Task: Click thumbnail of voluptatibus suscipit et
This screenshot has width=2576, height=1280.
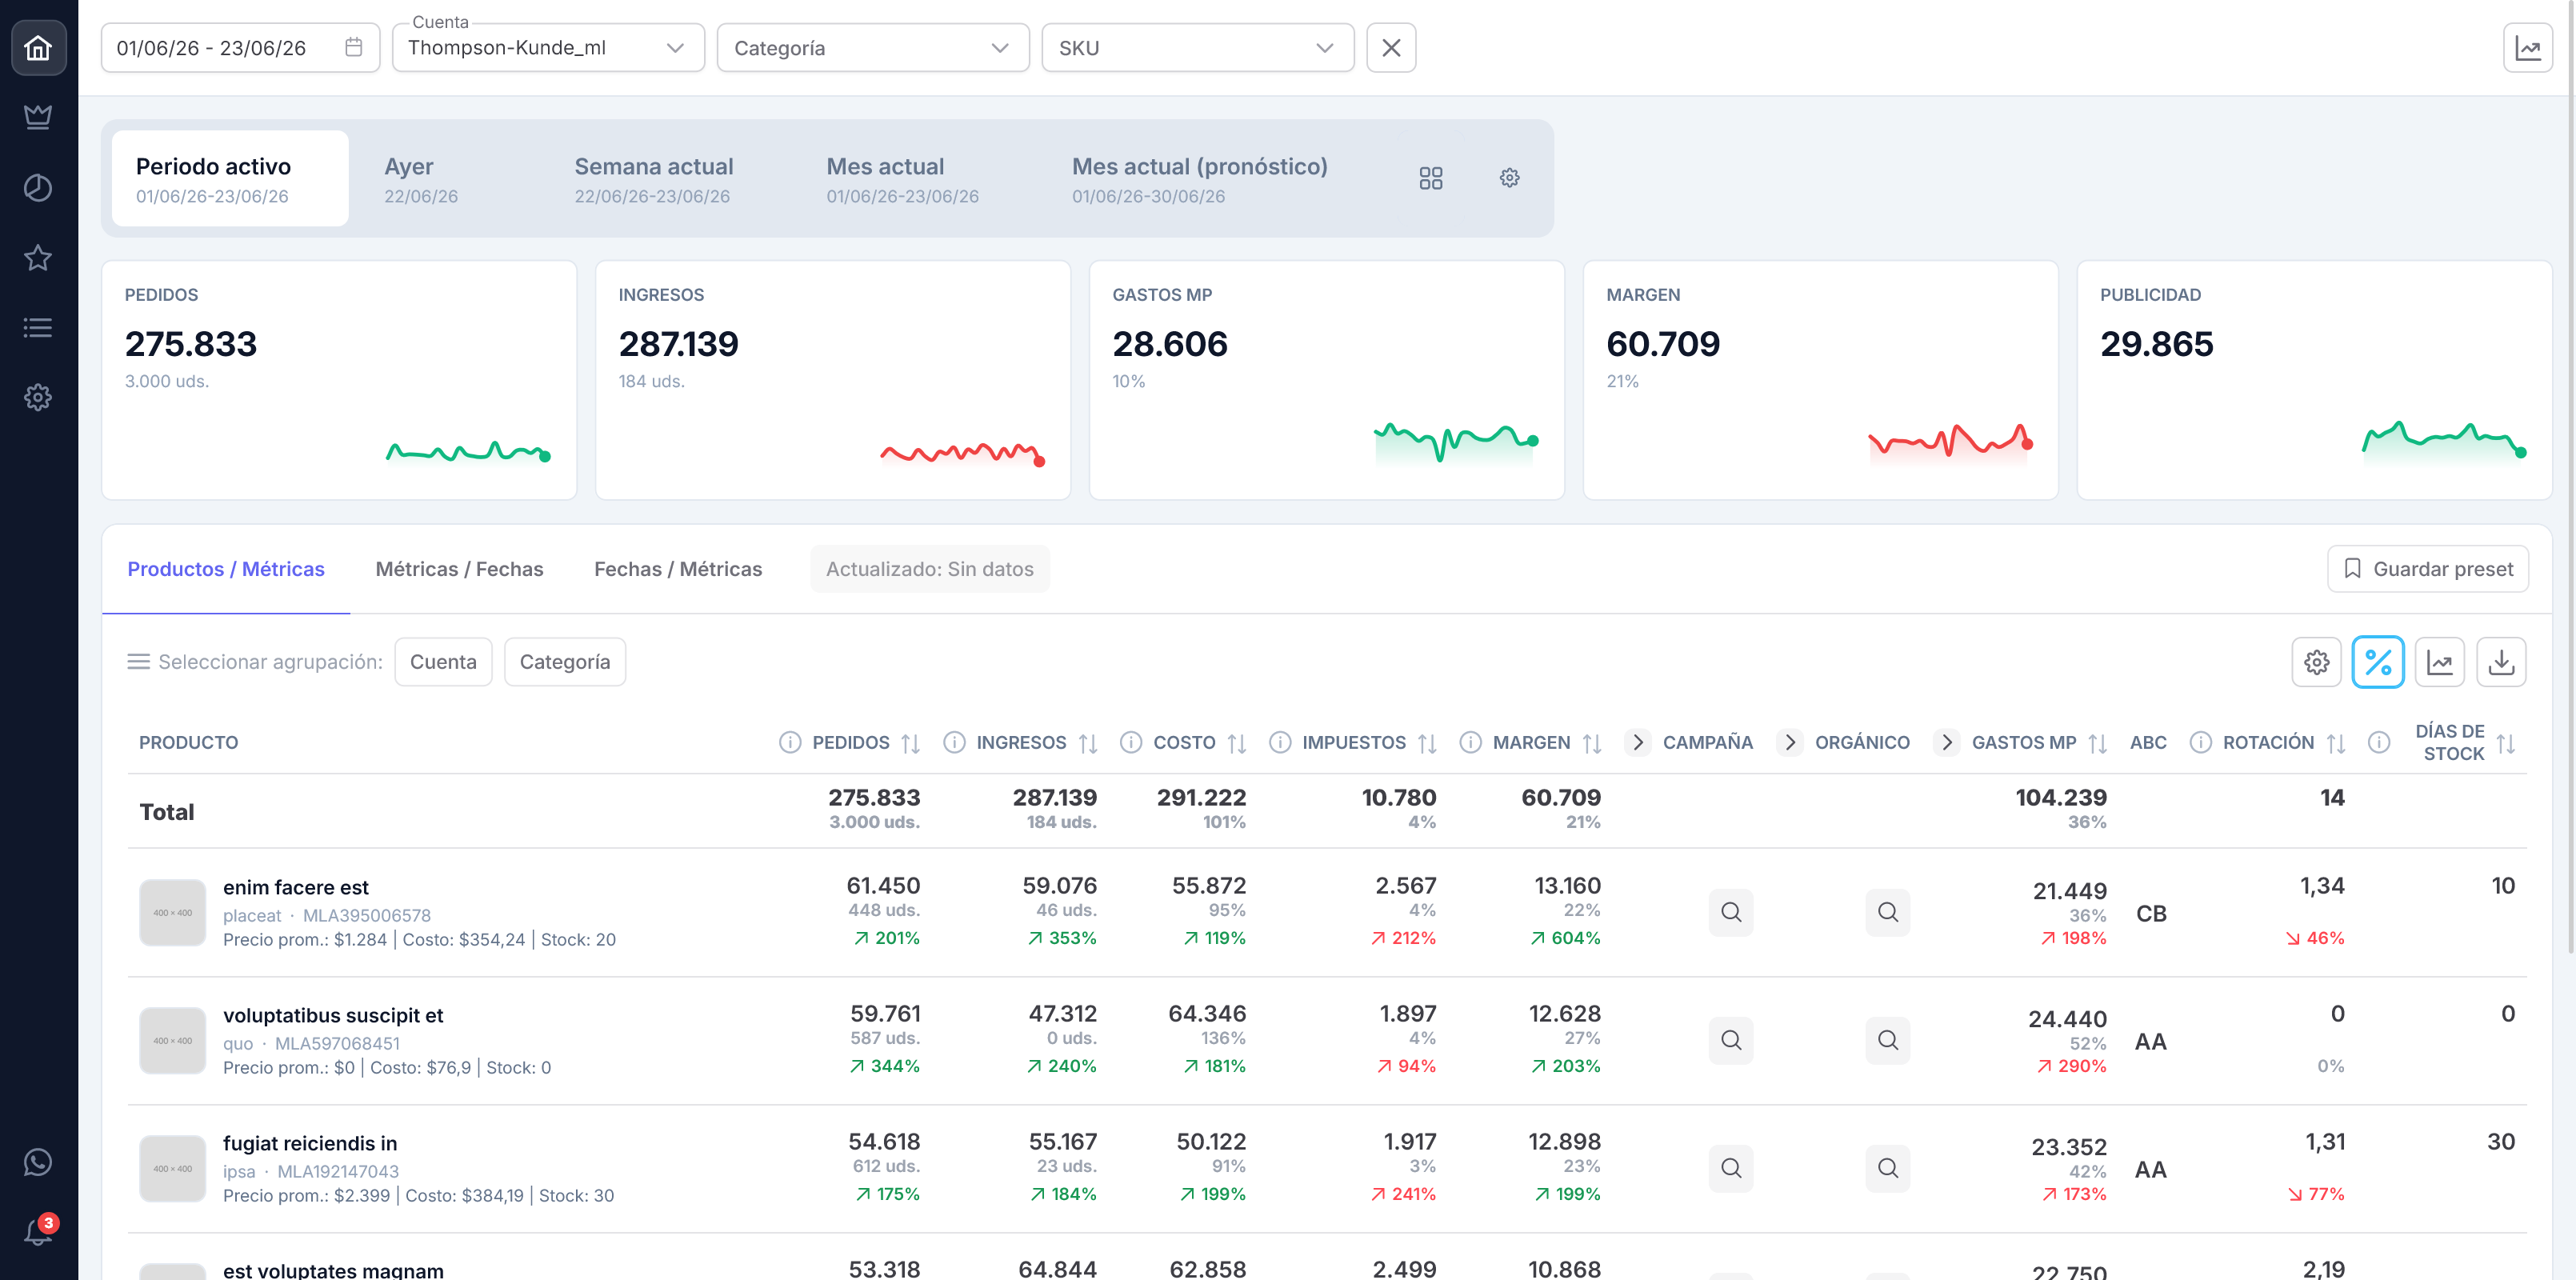Action: (173, 1040)
